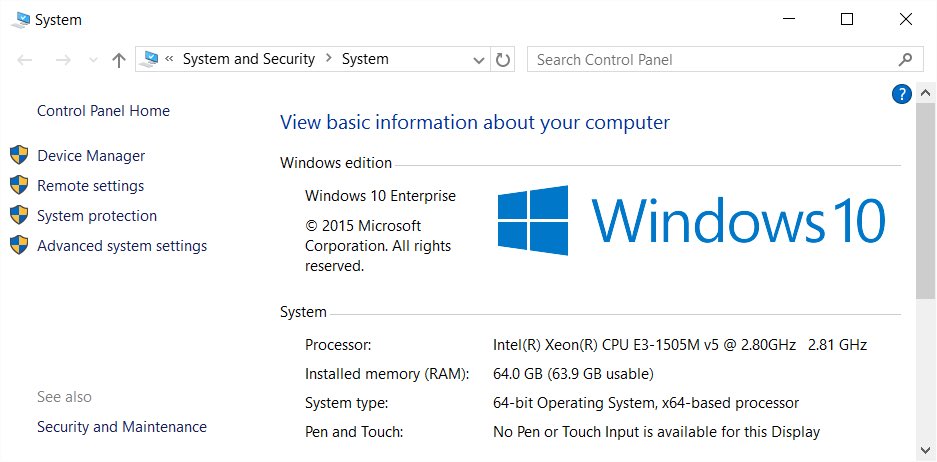Screen dimensions: 937x462
Task: Refresh the System page
Action: [x=503, y=60]
